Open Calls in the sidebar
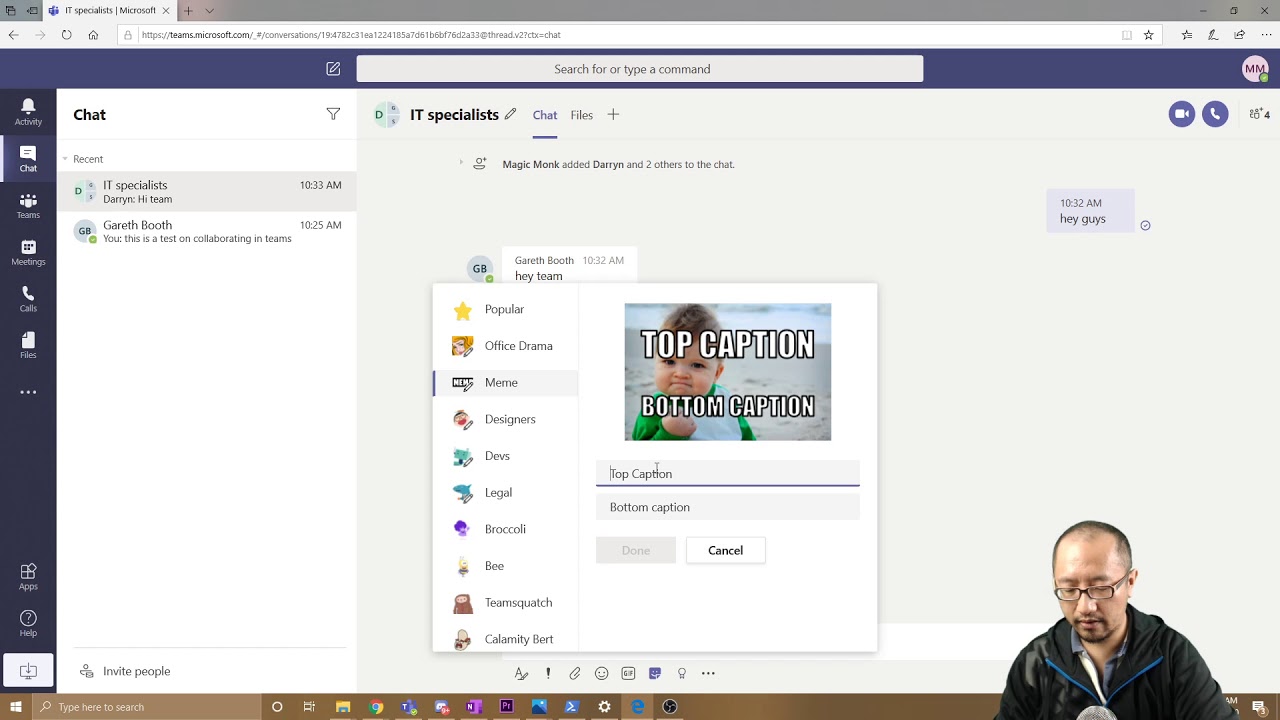This screenshot has height=720, width=1280. [x=28, y=299]
